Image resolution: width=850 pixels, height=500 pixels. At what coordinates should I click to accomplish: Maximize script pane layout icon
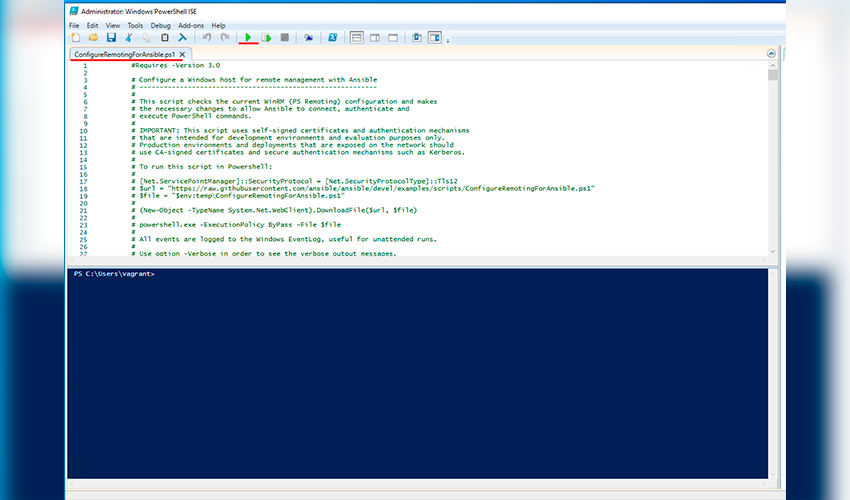(x=393, y=37)
